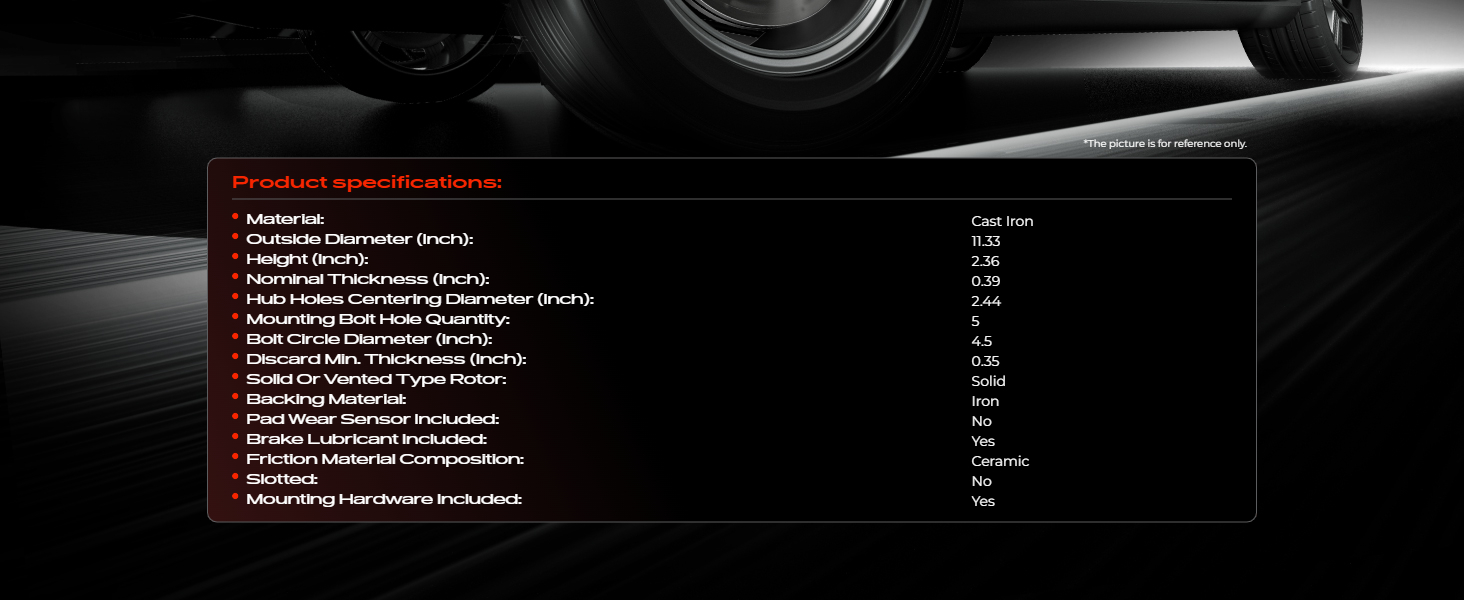
Task: Click the "Material:" specification label
Action: point(285,219)
